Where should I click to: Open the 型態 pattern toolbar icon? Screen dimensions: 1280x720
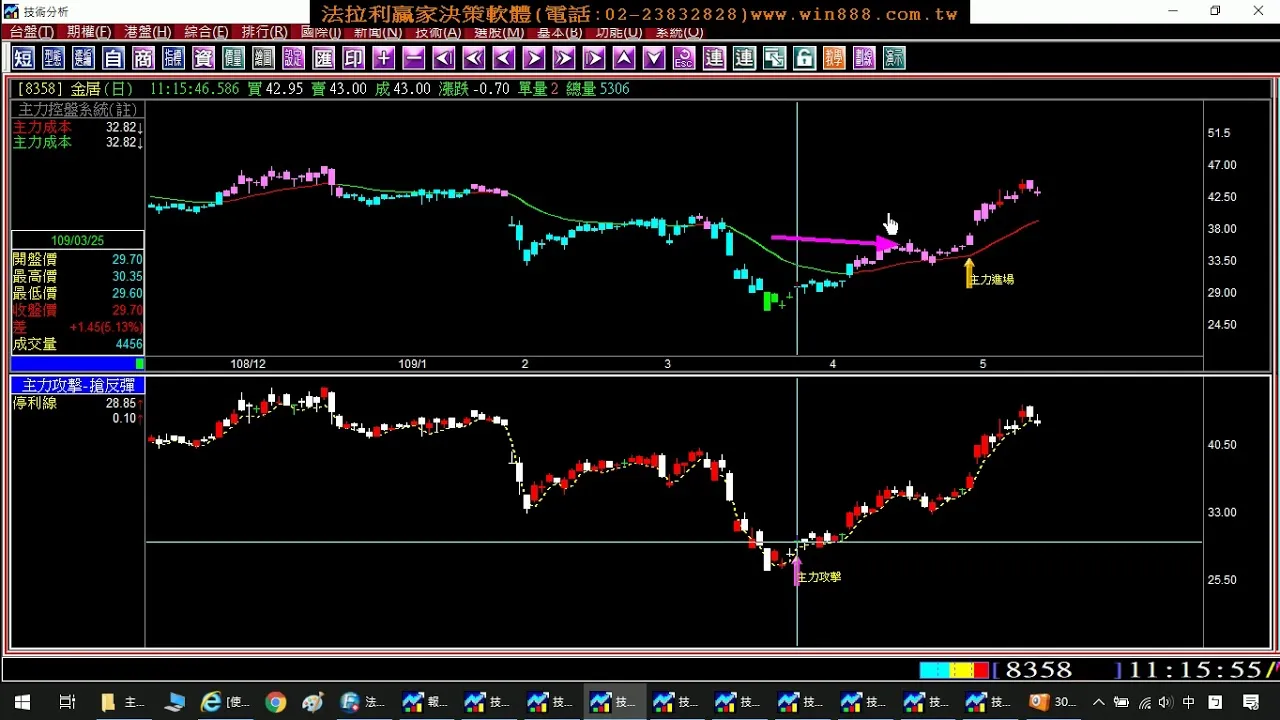pos(53,58)
